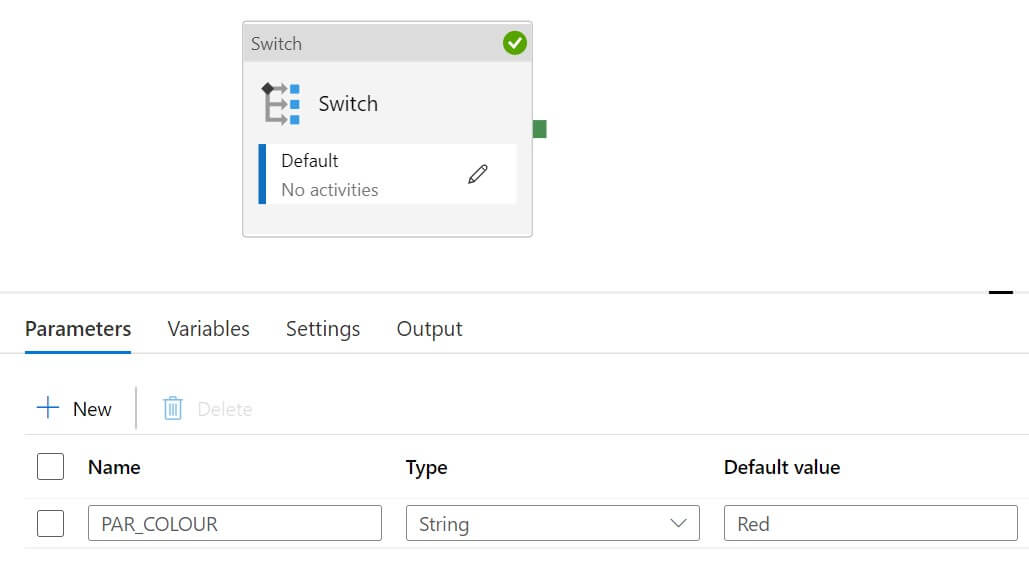Click the Type column header
This screenshot has width=1029, height=574.
tap(426, 467)
